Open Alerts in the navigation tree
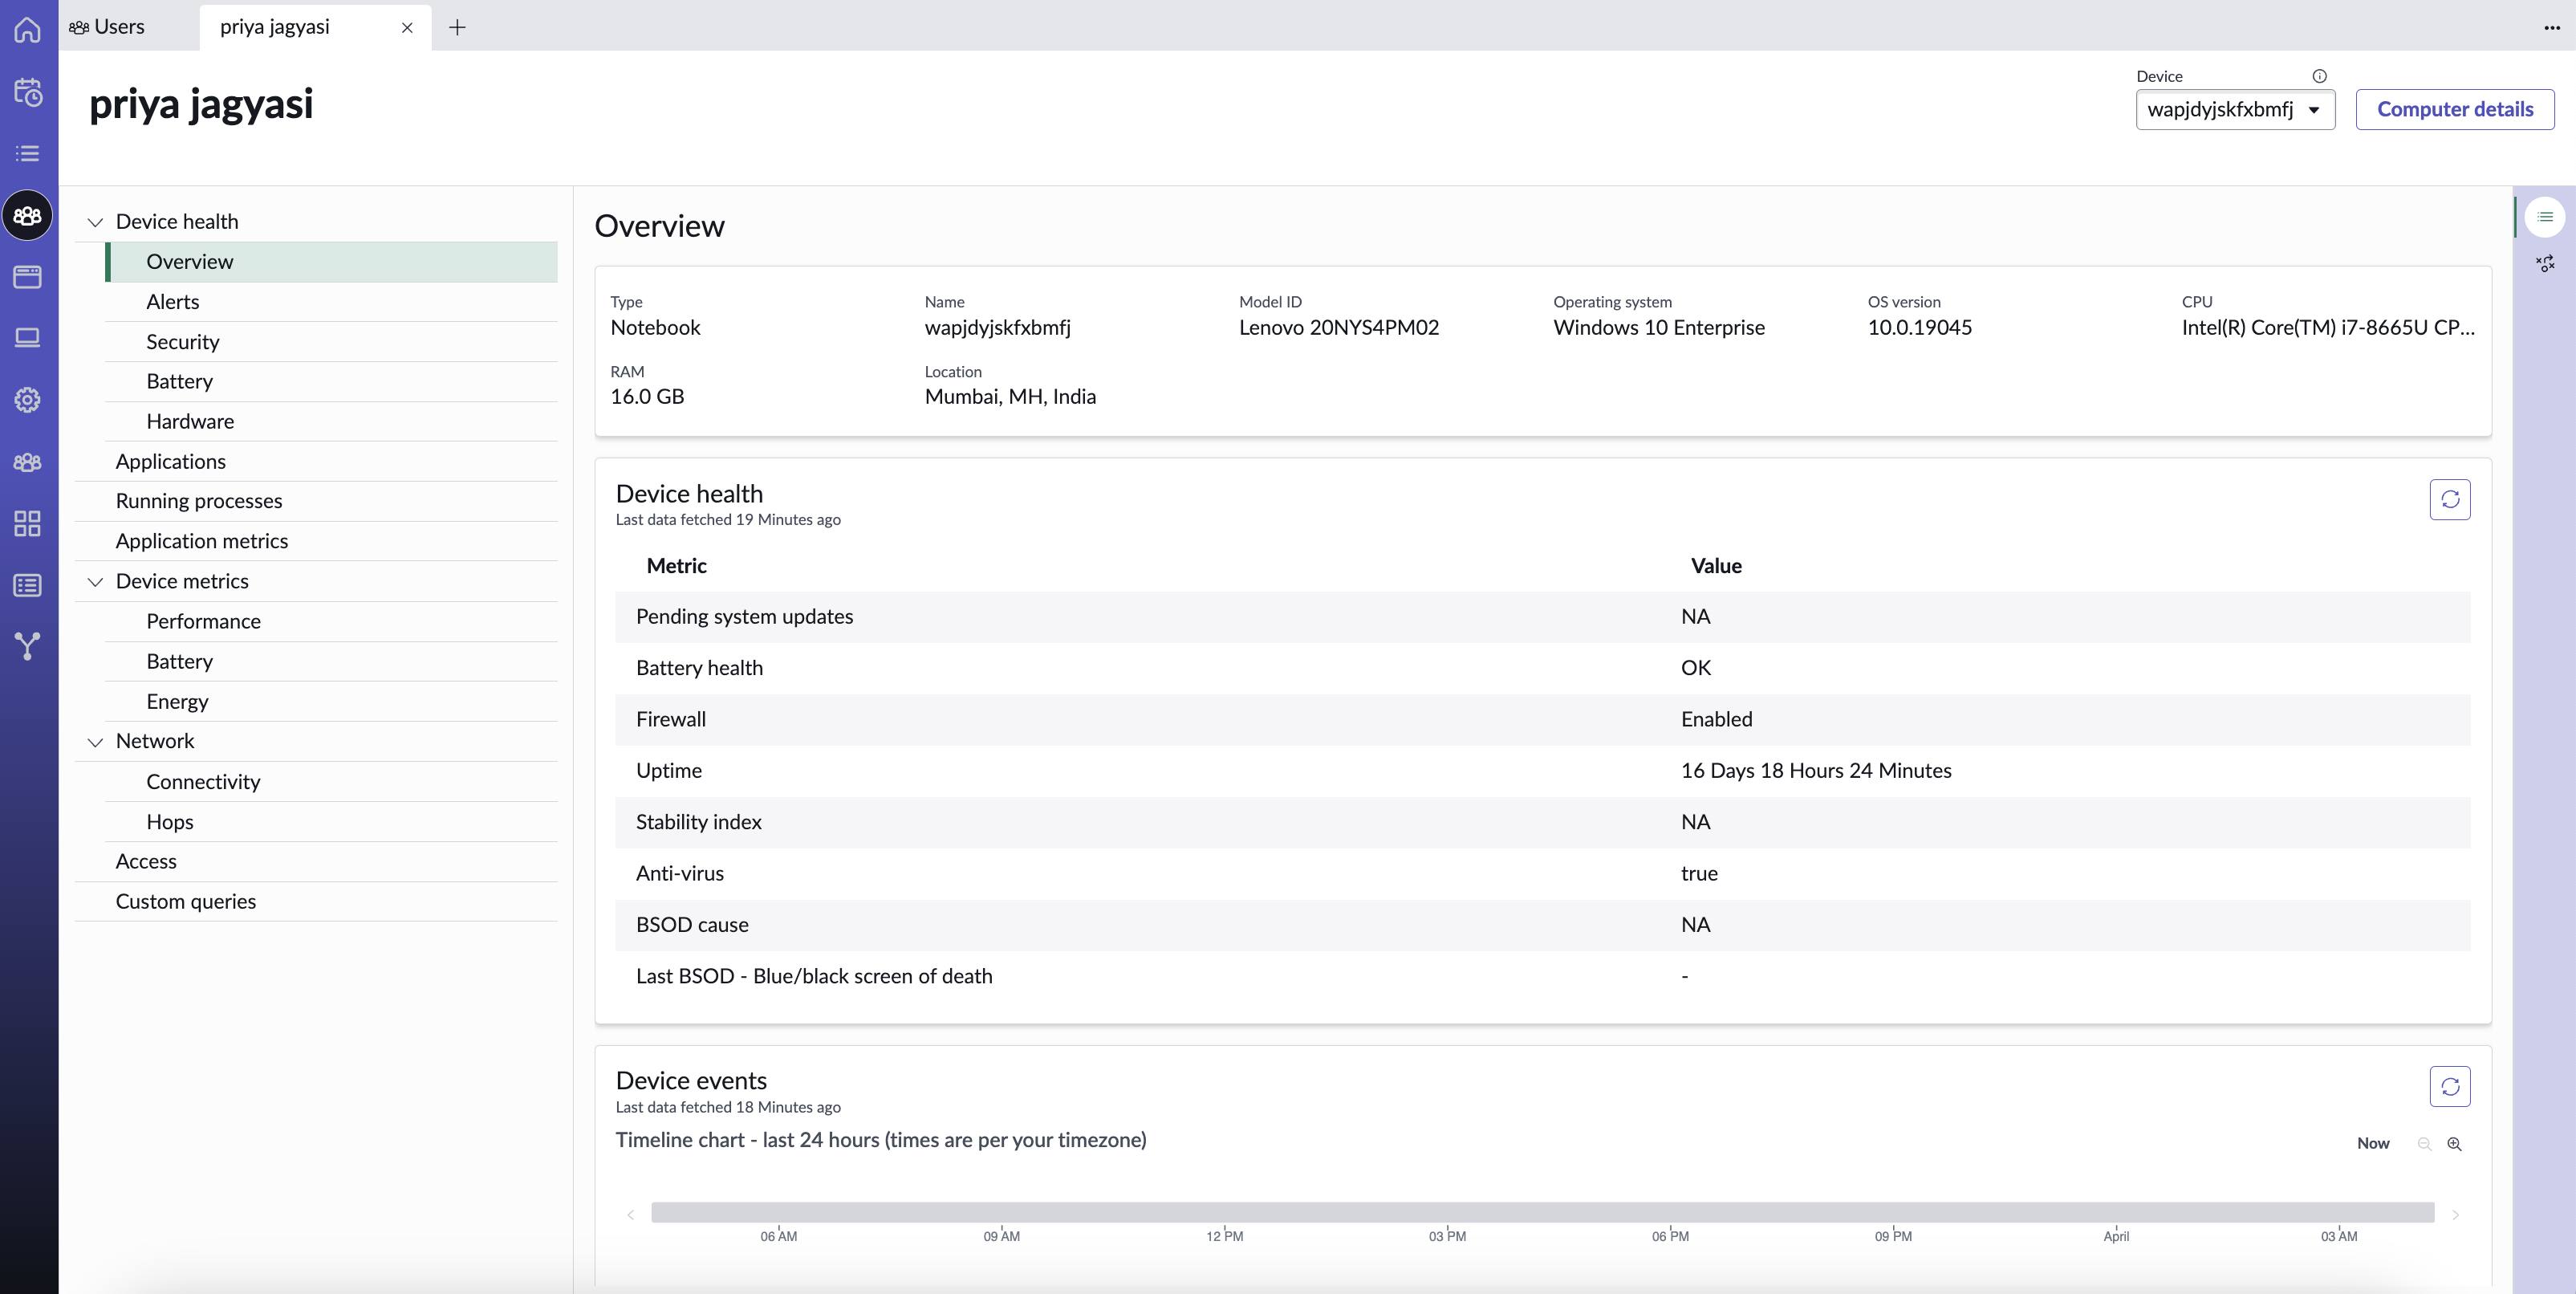 tap(331, 302)
